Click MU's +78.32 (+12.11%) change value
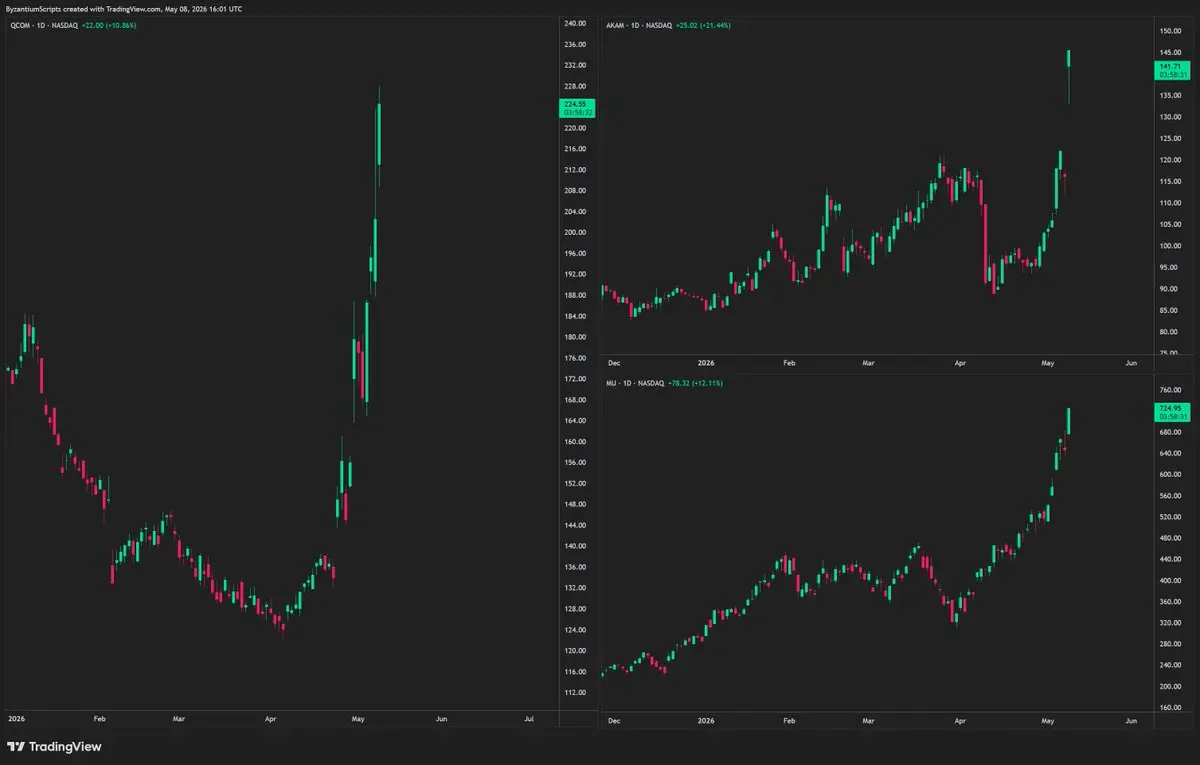 point(695,383)
